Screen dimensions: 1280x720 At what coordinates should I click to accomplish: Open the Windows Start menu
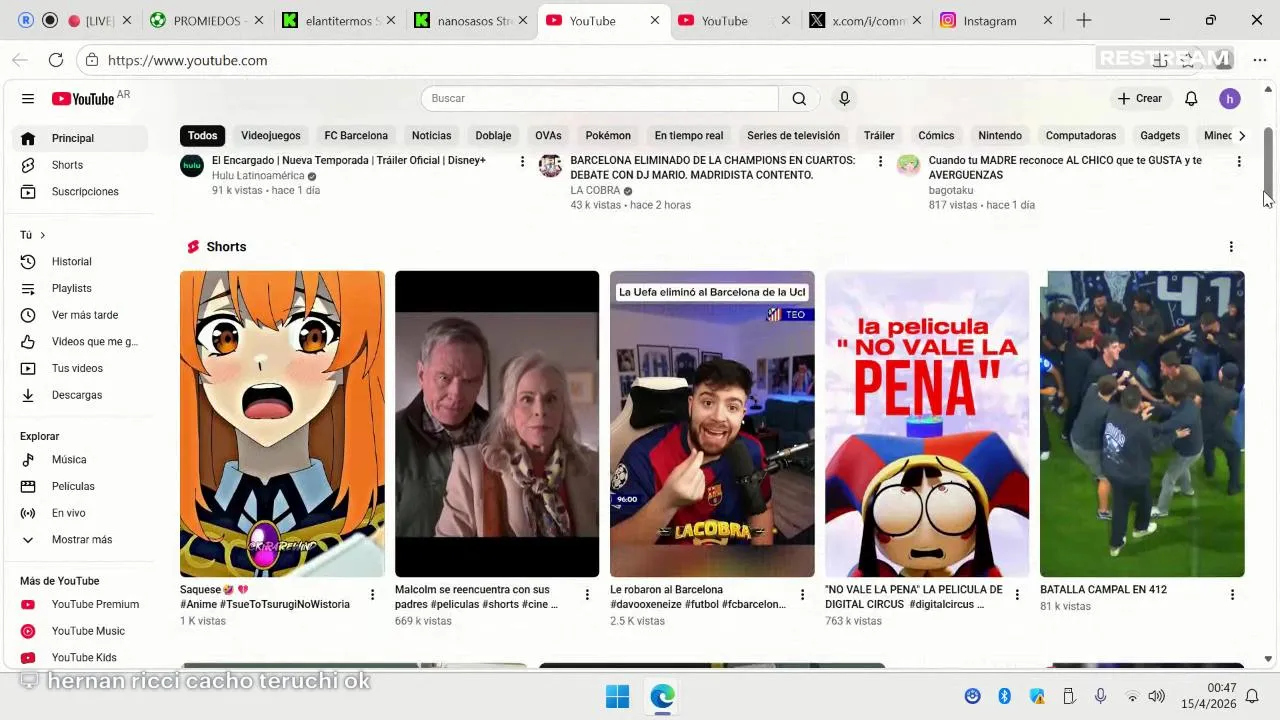[617, 697]
